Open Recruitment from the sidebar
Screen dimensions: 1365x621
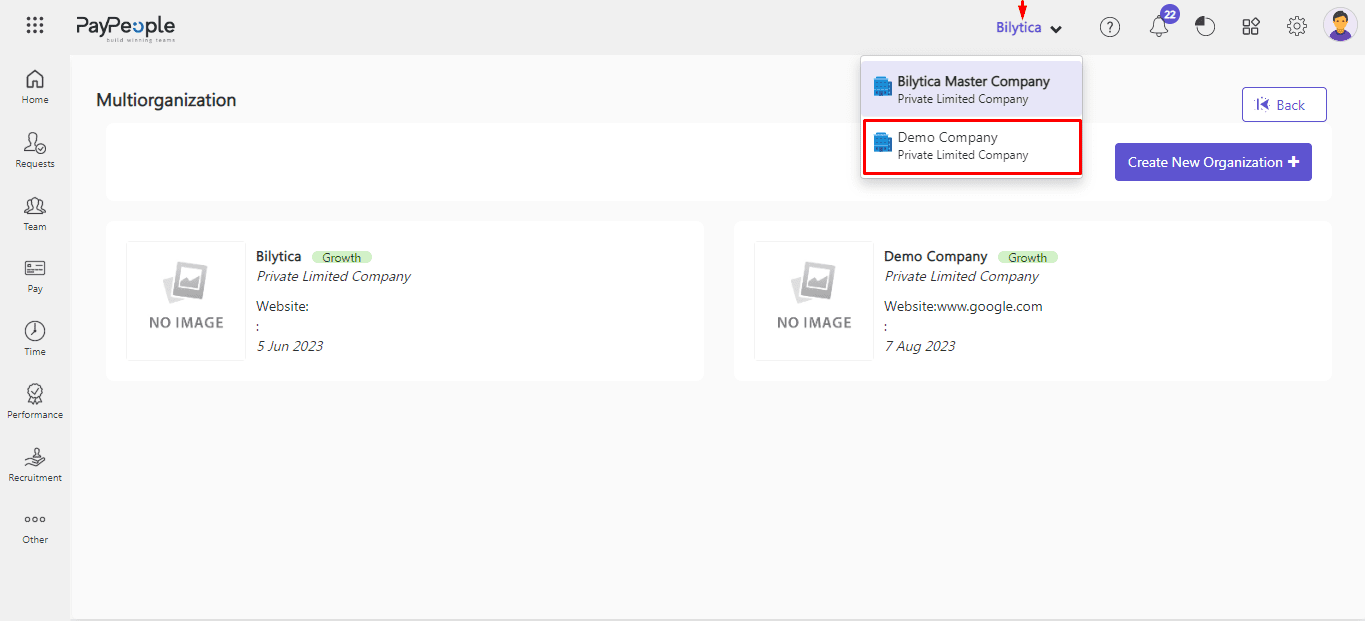[35, 463]
